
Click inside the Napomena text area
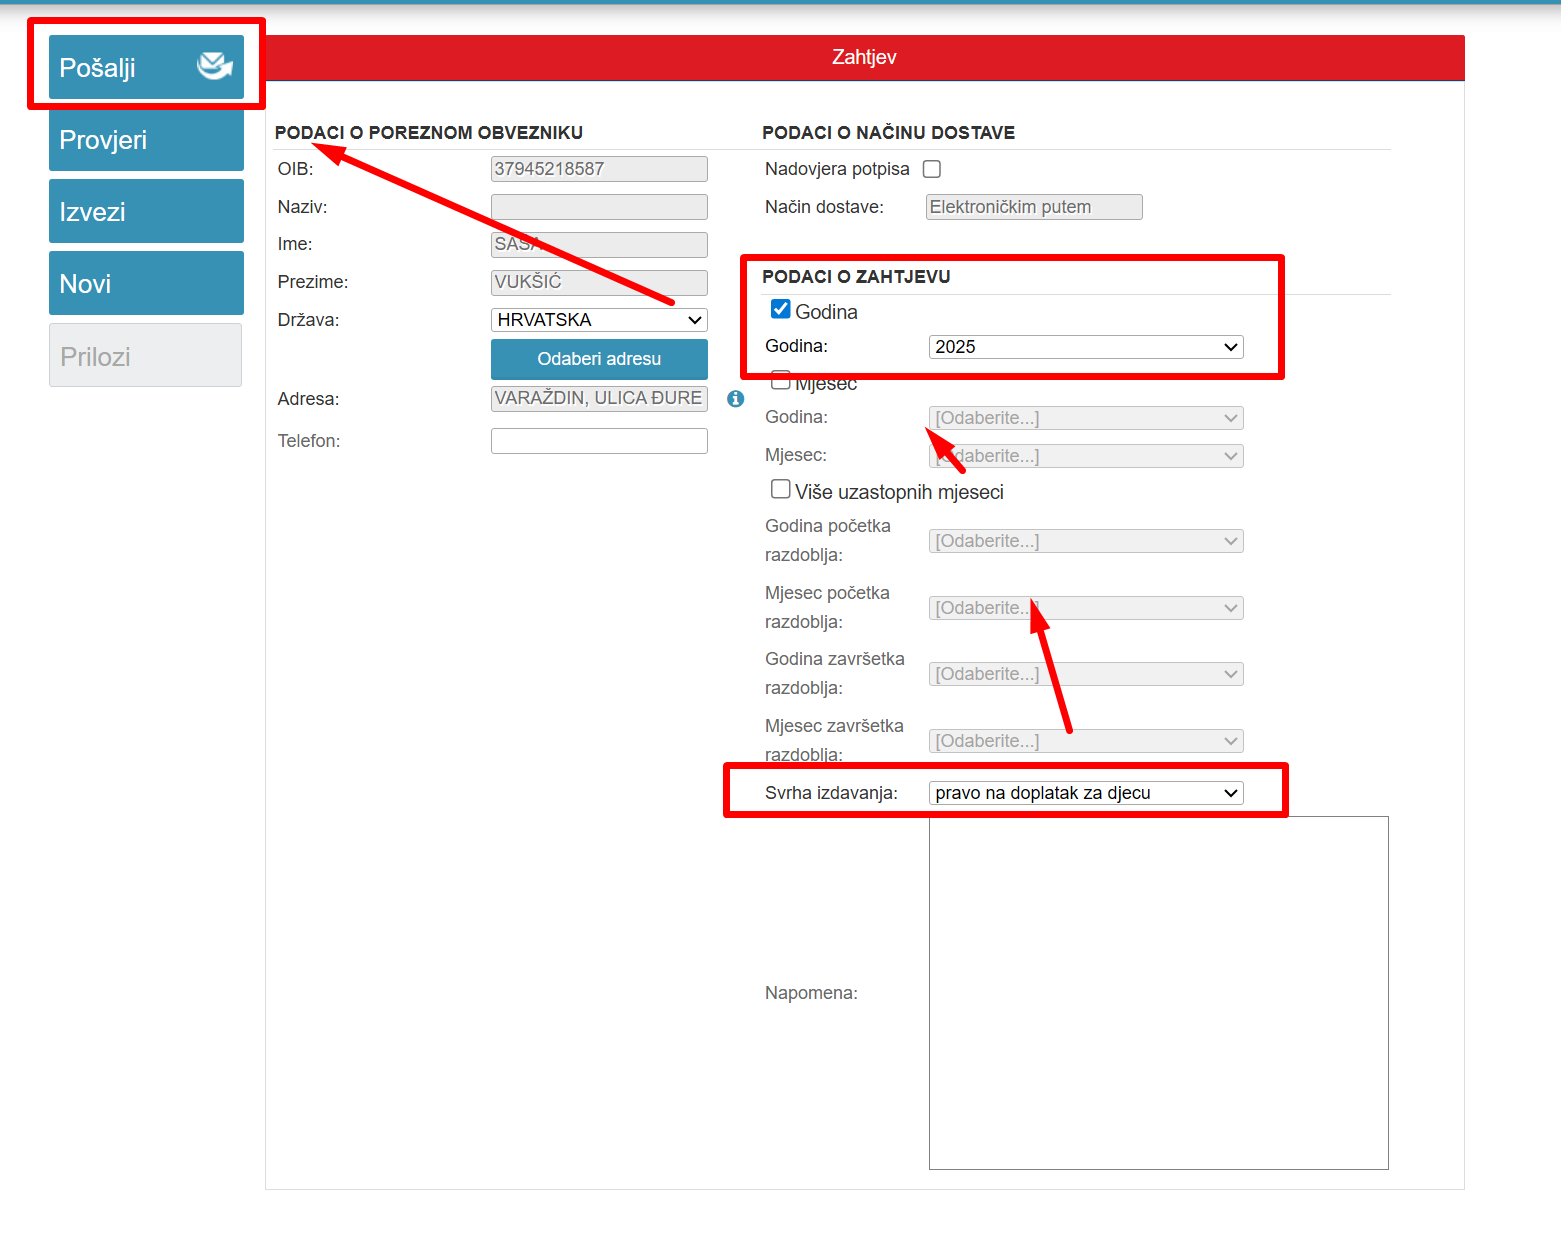coord(1158,992)
